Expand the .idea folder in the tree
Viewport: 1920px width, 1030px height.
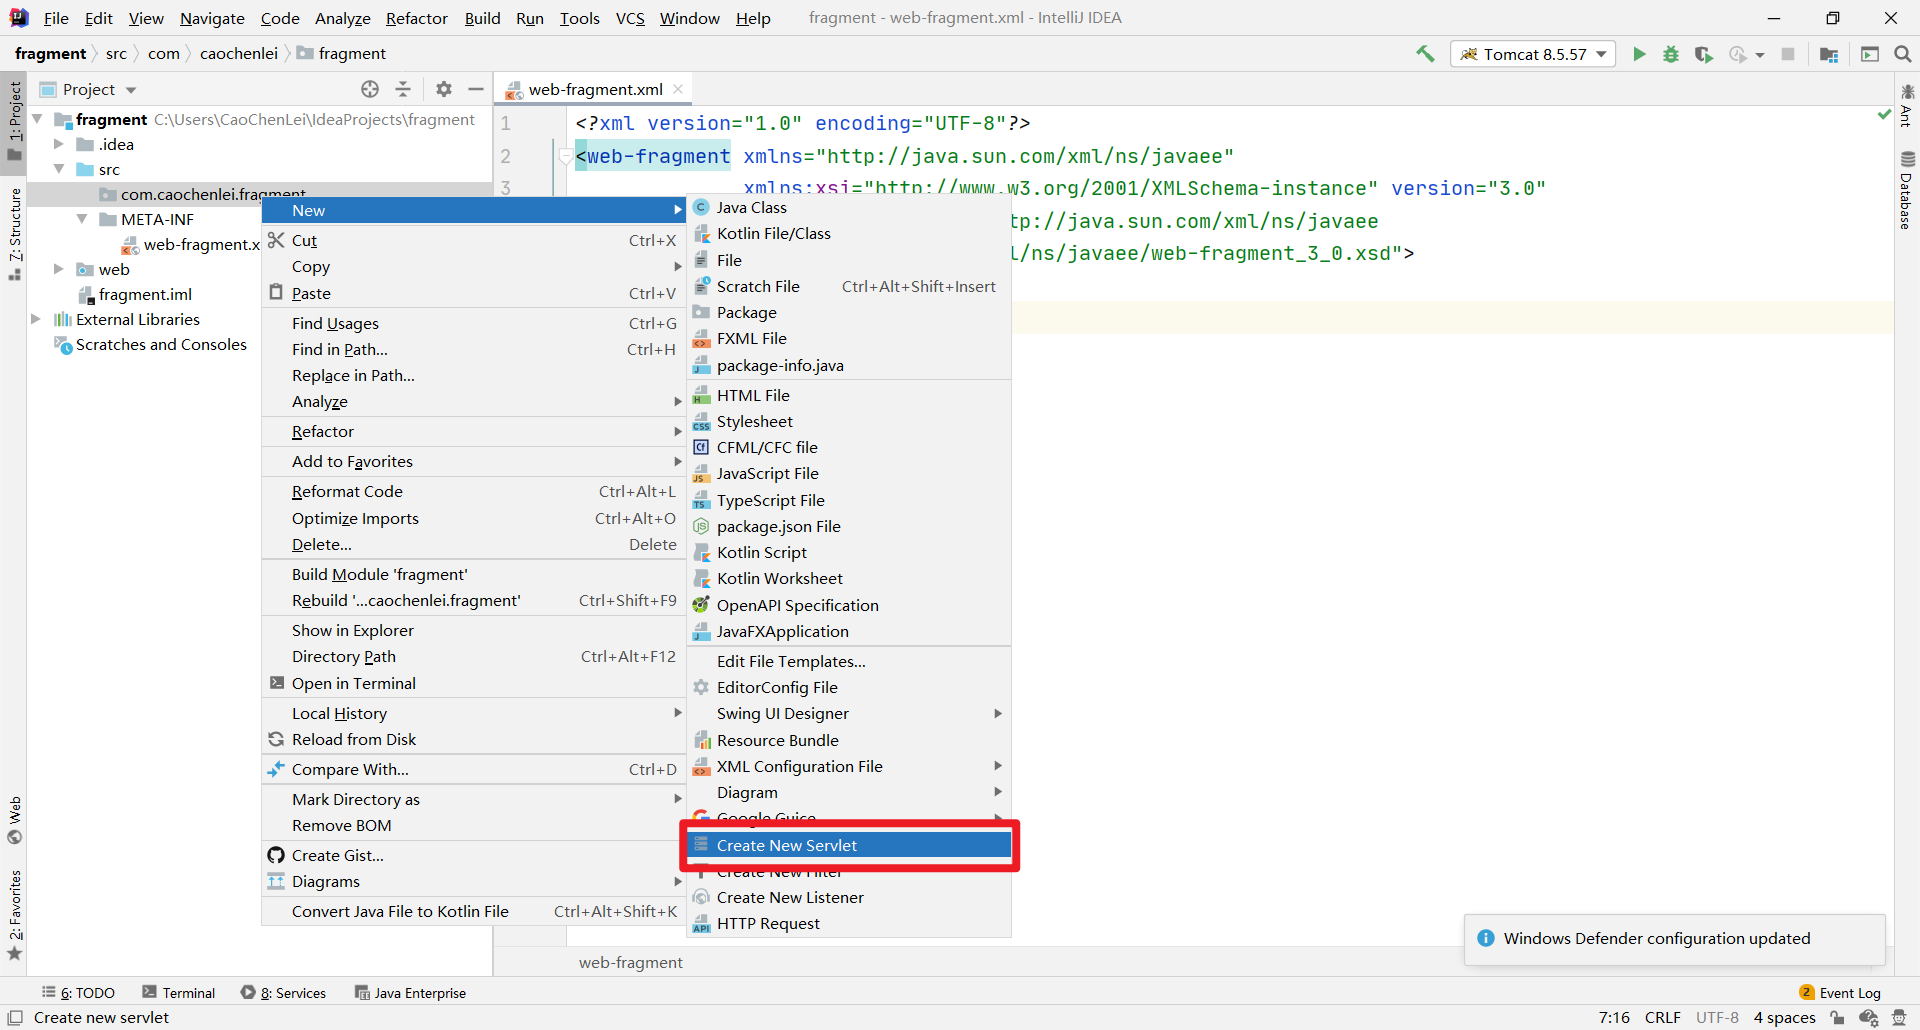click(59, 144)
